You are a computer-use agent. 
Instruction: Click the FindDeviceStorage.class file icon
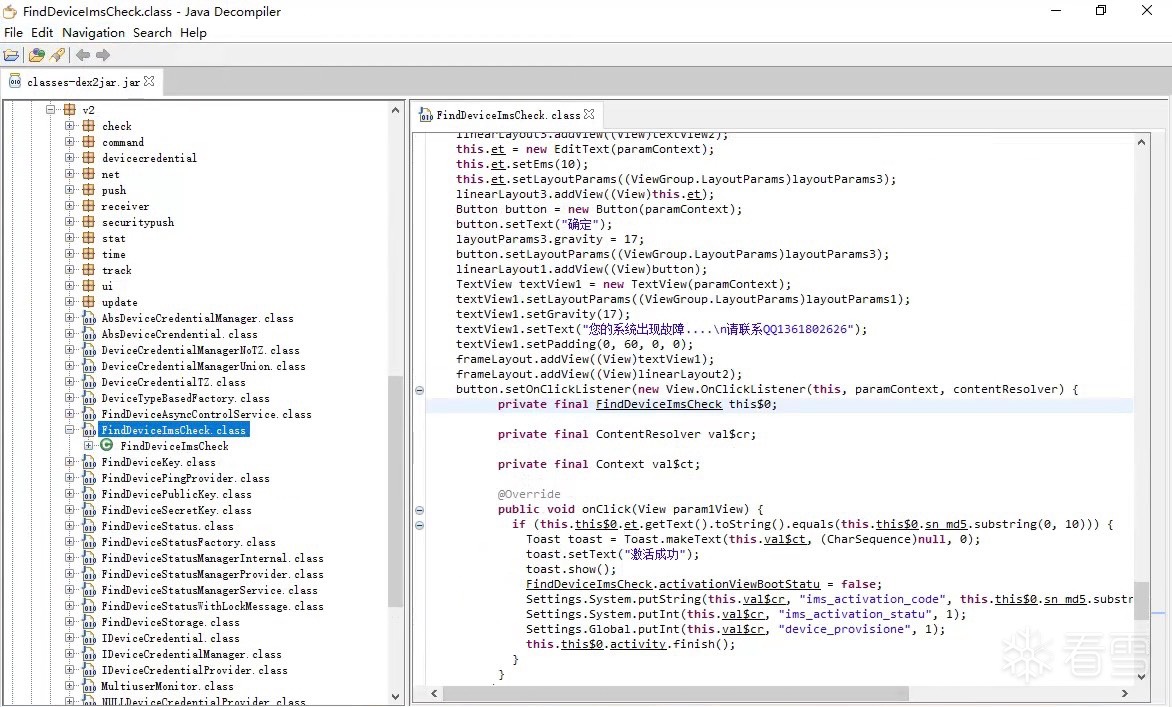coord(89,622)
